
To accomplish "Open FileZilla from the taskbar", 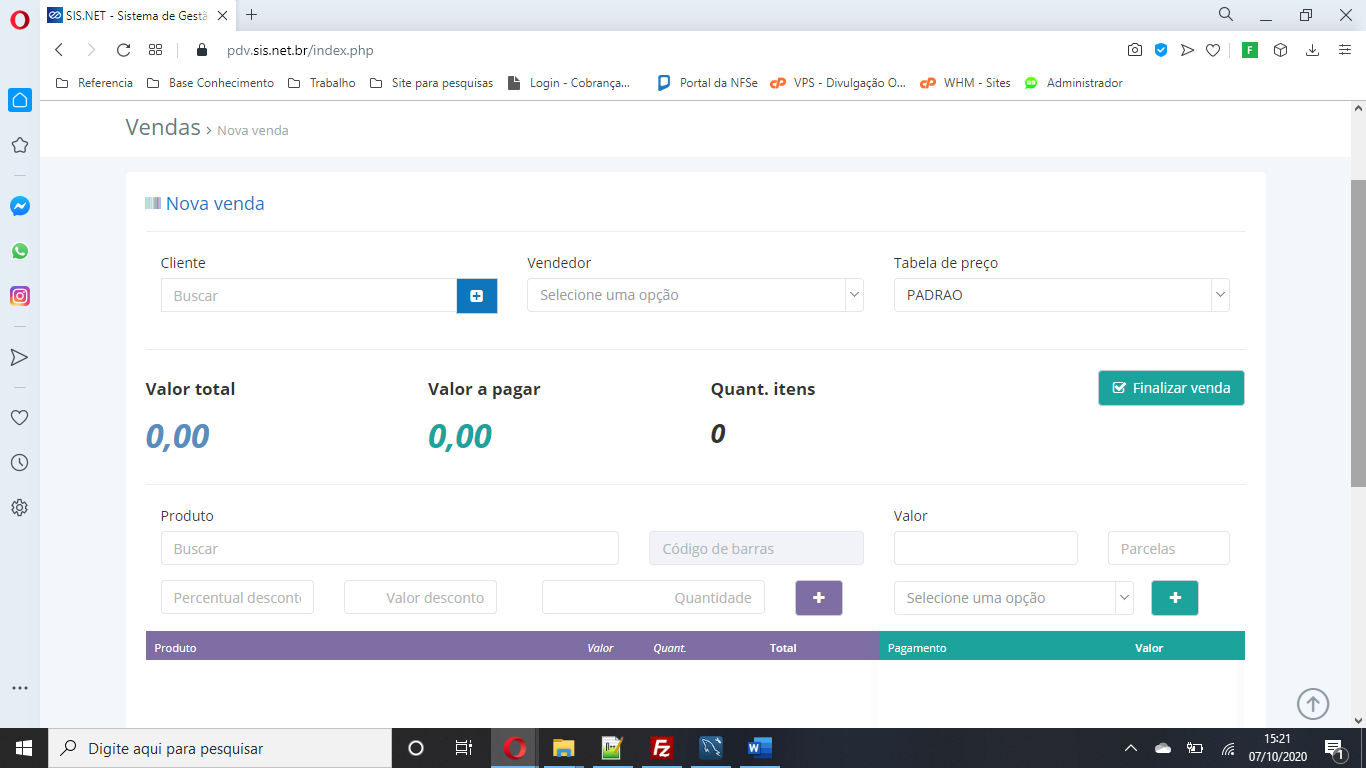I will click(661, 748).
